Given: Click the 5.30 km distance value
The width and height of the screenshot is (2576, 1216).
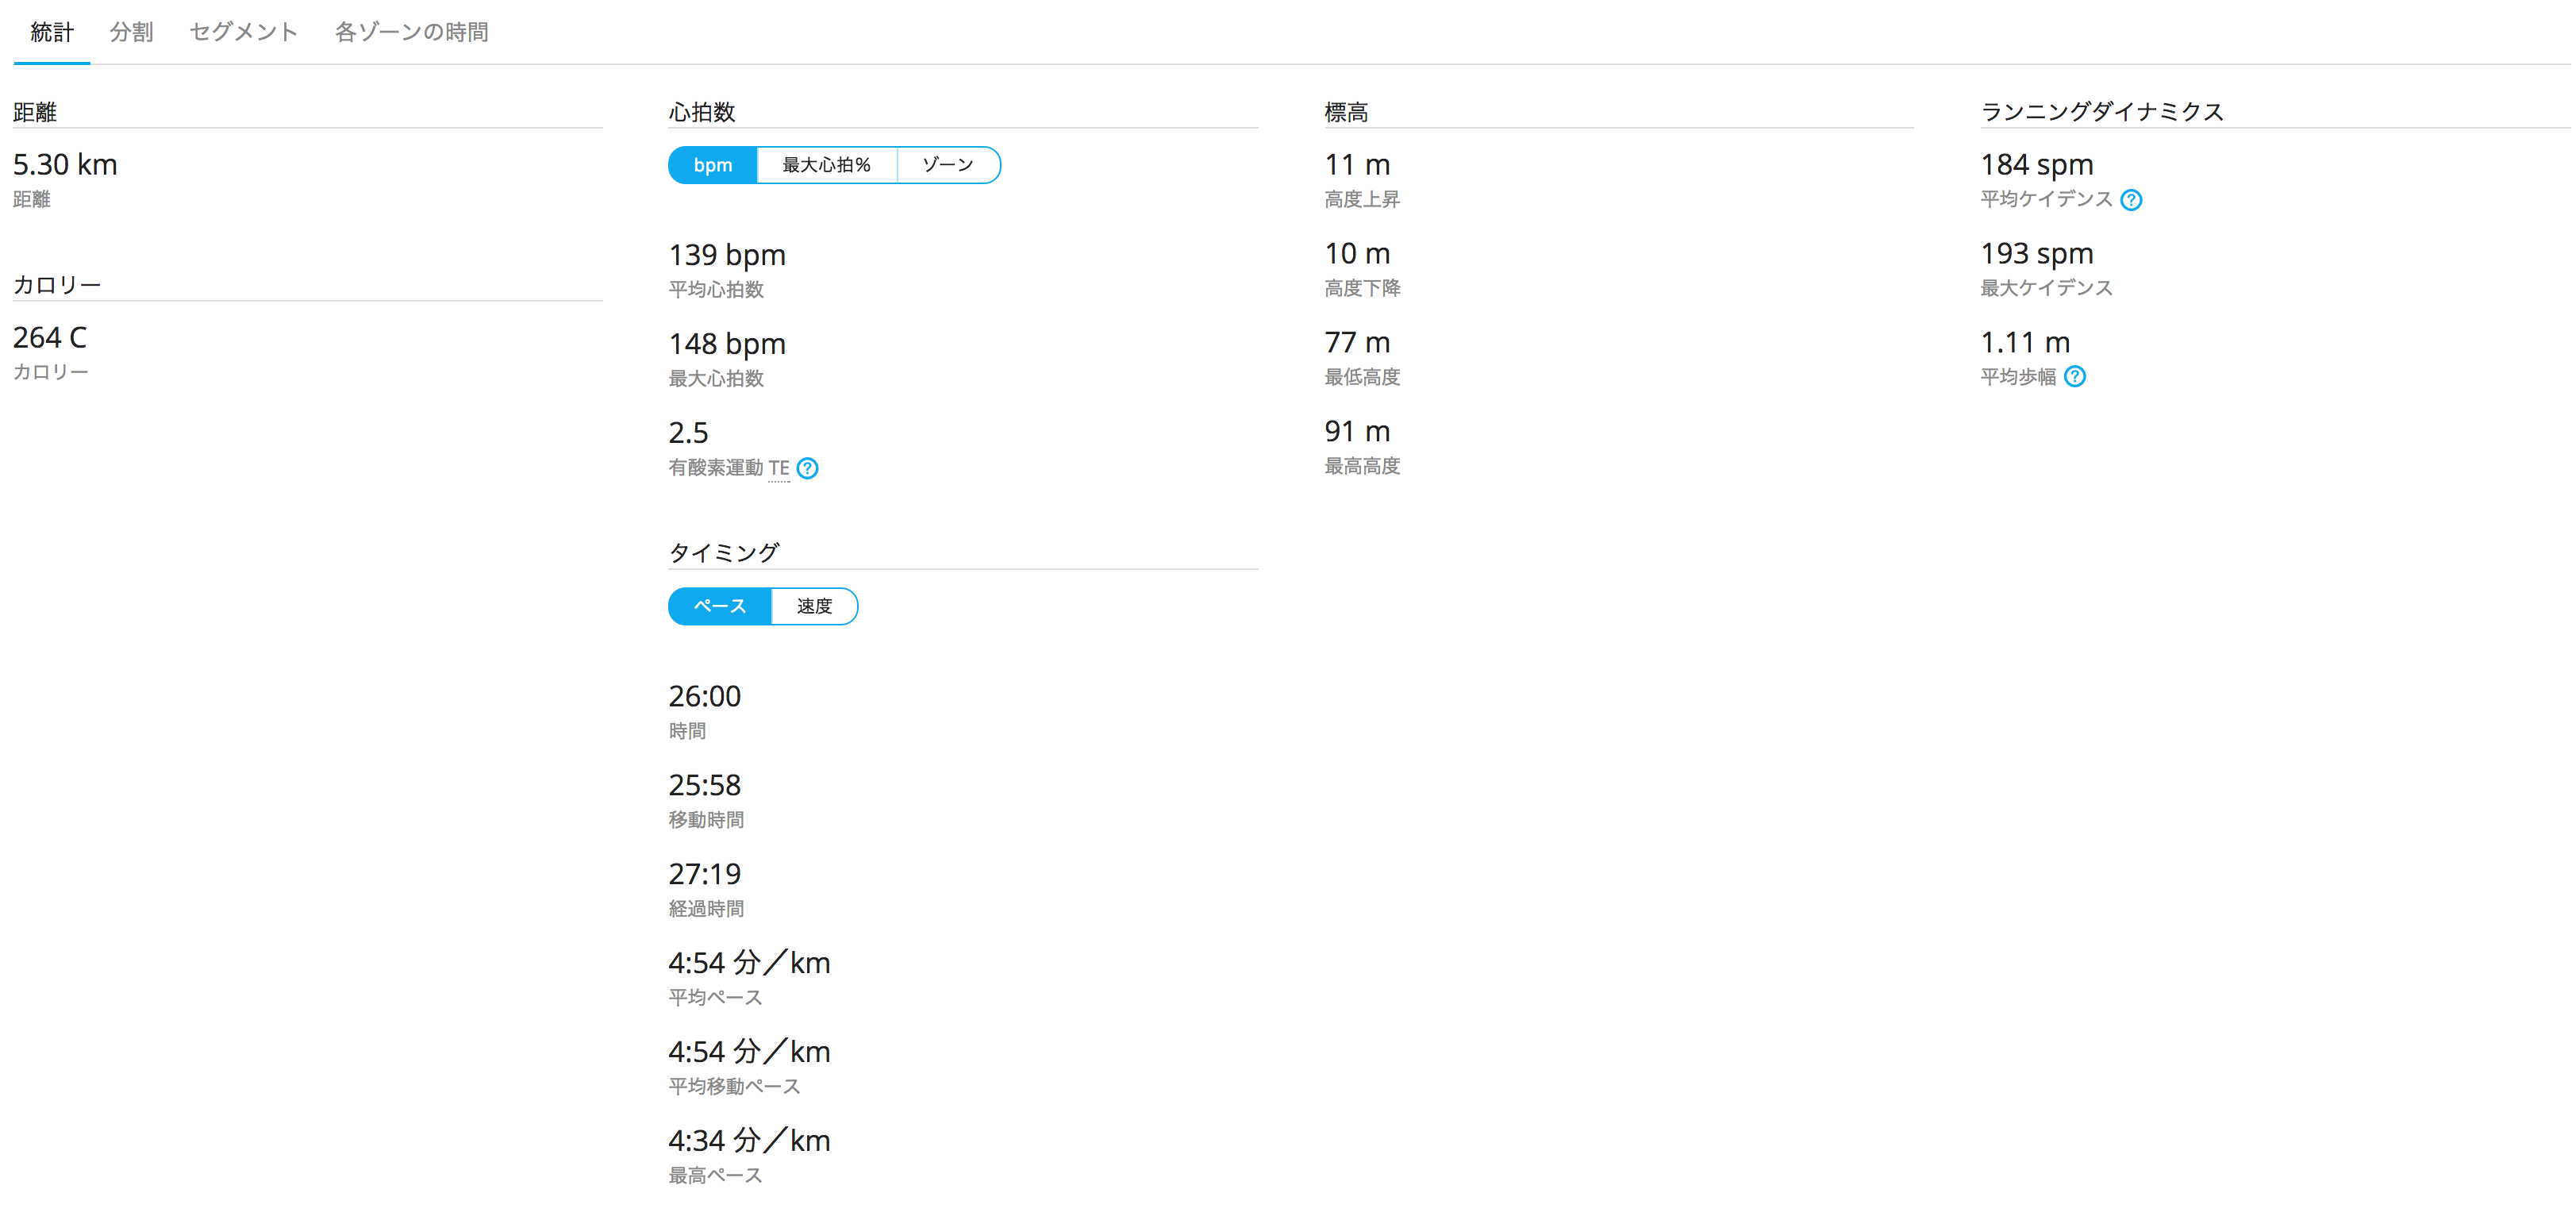Looking at the screenshot, I should [x=65, y=164].
